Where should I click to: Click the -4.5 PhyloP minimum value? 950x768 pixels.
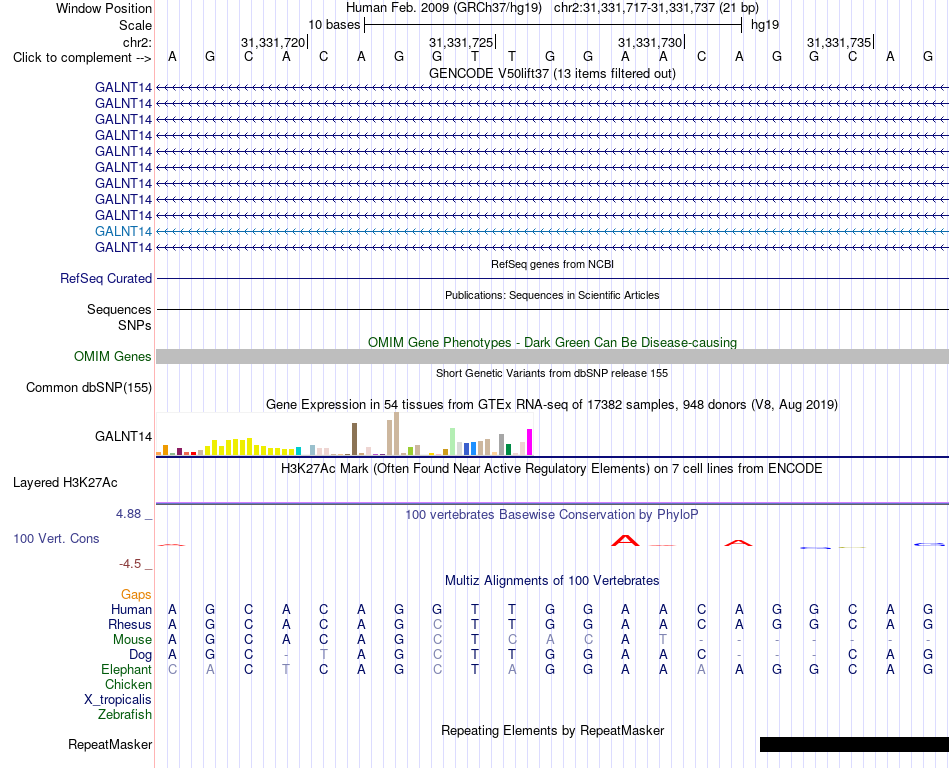130,564
